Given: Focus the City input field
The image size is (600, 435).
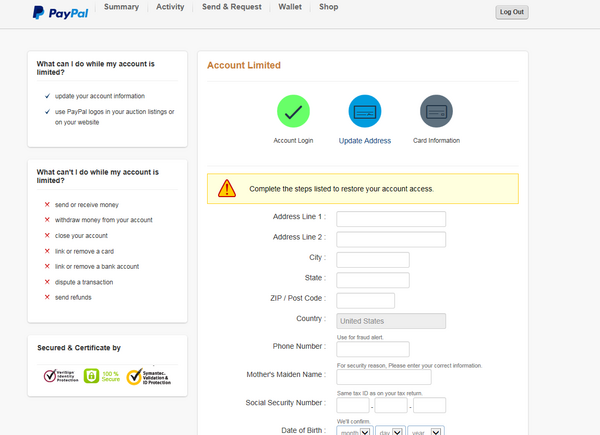Looking at the screenshot, I should [x=373, y=260].
